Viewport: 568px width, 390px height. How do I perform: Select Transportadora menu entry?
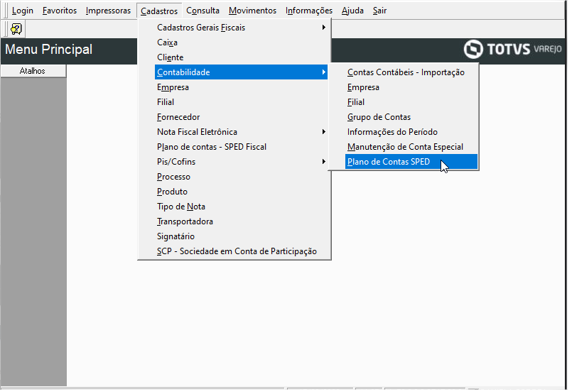pyautogui.click(x=241, y=221)
